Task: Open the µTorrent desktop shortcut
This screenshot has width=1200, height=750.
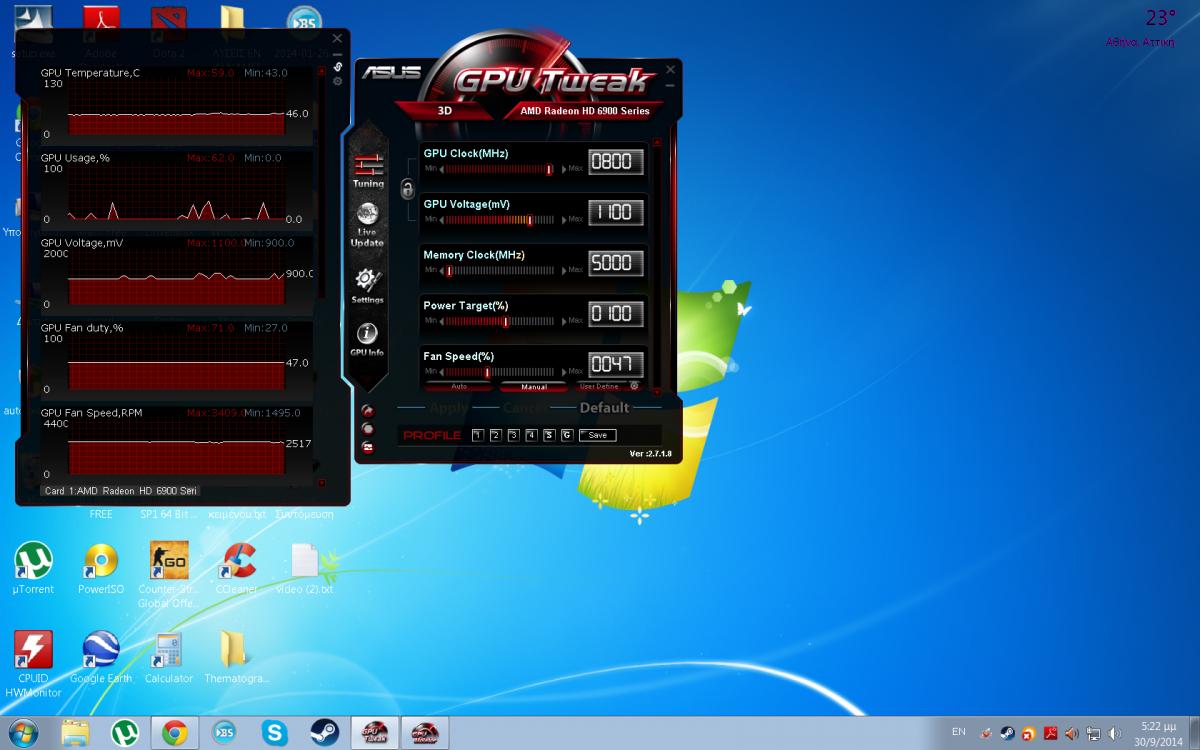Action: [x=33, y=568]
